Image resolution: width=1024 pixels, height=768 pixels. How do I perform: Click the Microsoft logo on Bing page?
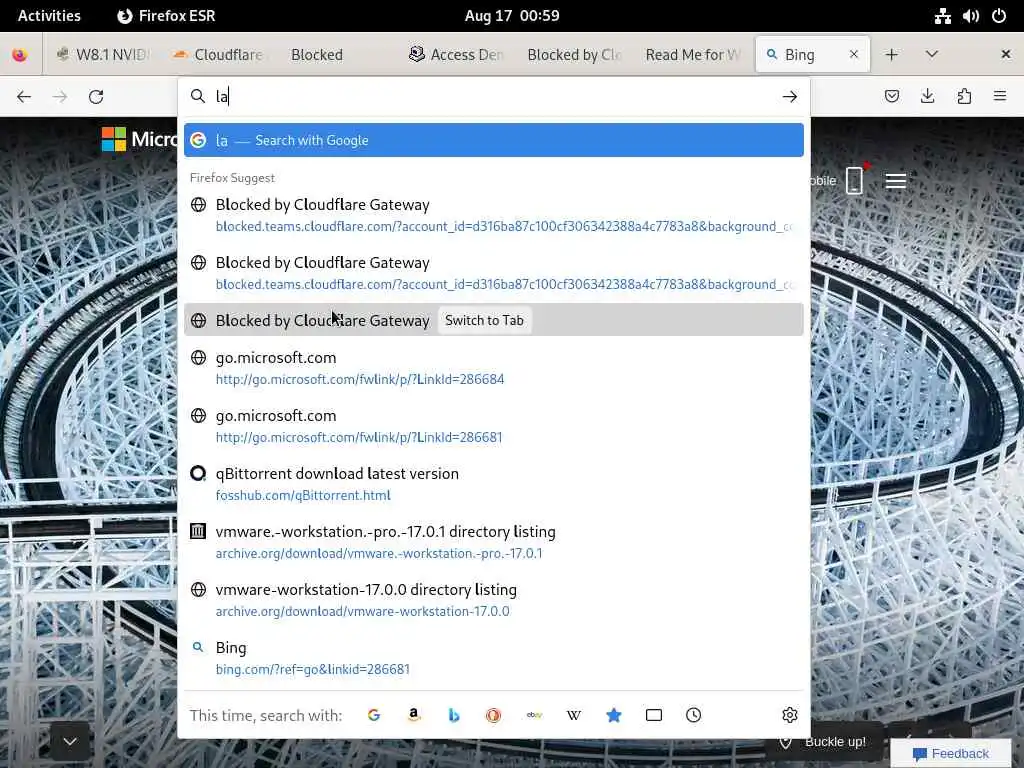pyautogui.click(x=139, y=138)
